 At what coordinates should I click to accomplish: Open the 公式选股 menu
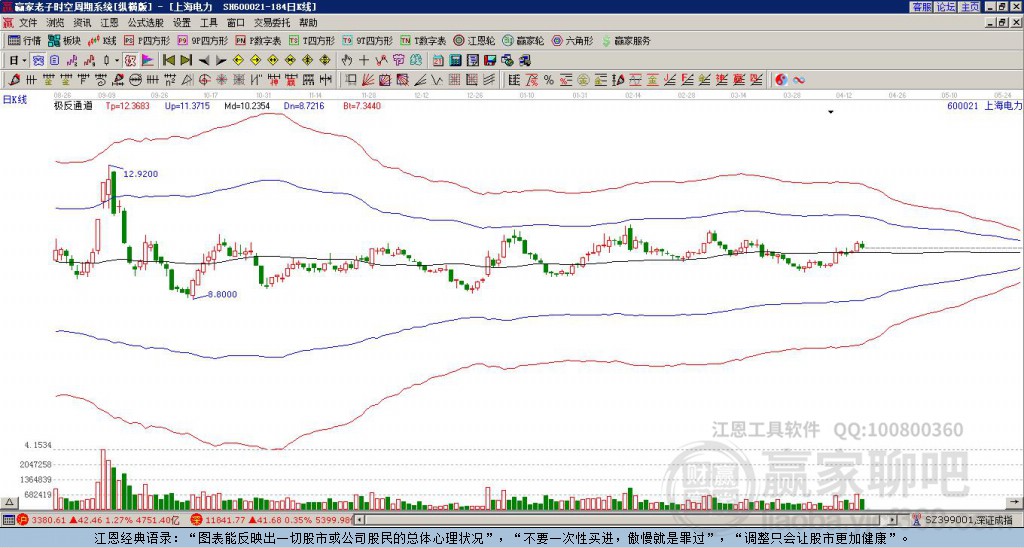[146, 23]
